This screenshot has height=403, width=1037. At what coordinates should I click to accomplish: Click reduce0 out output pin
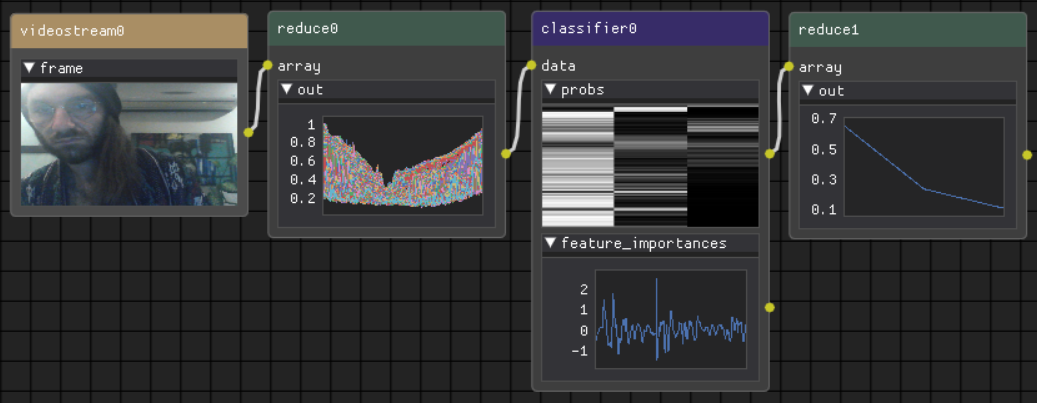pos(506,154)
